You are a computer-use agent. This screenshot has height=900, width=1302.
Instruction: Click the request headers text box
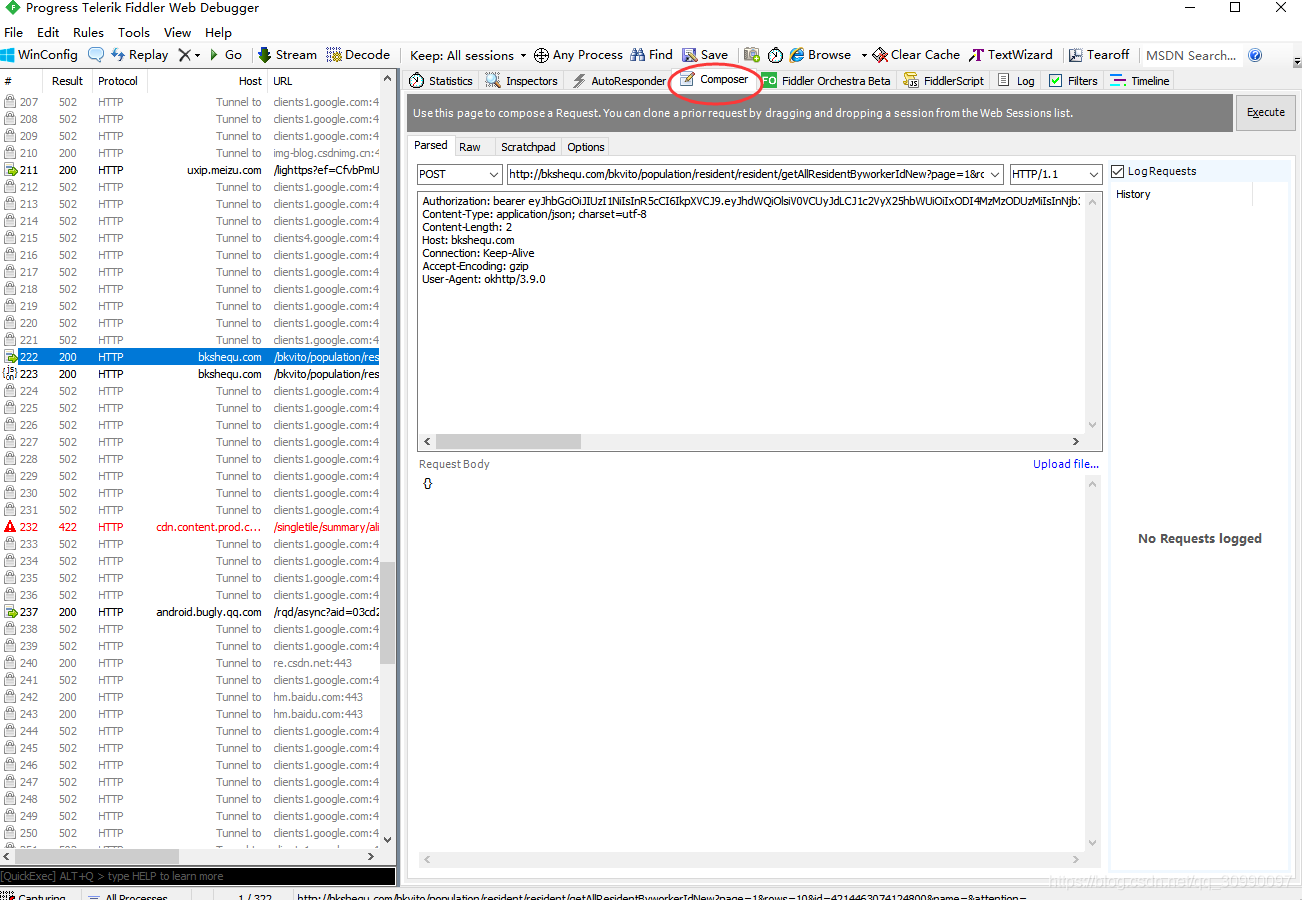[751, 312]
